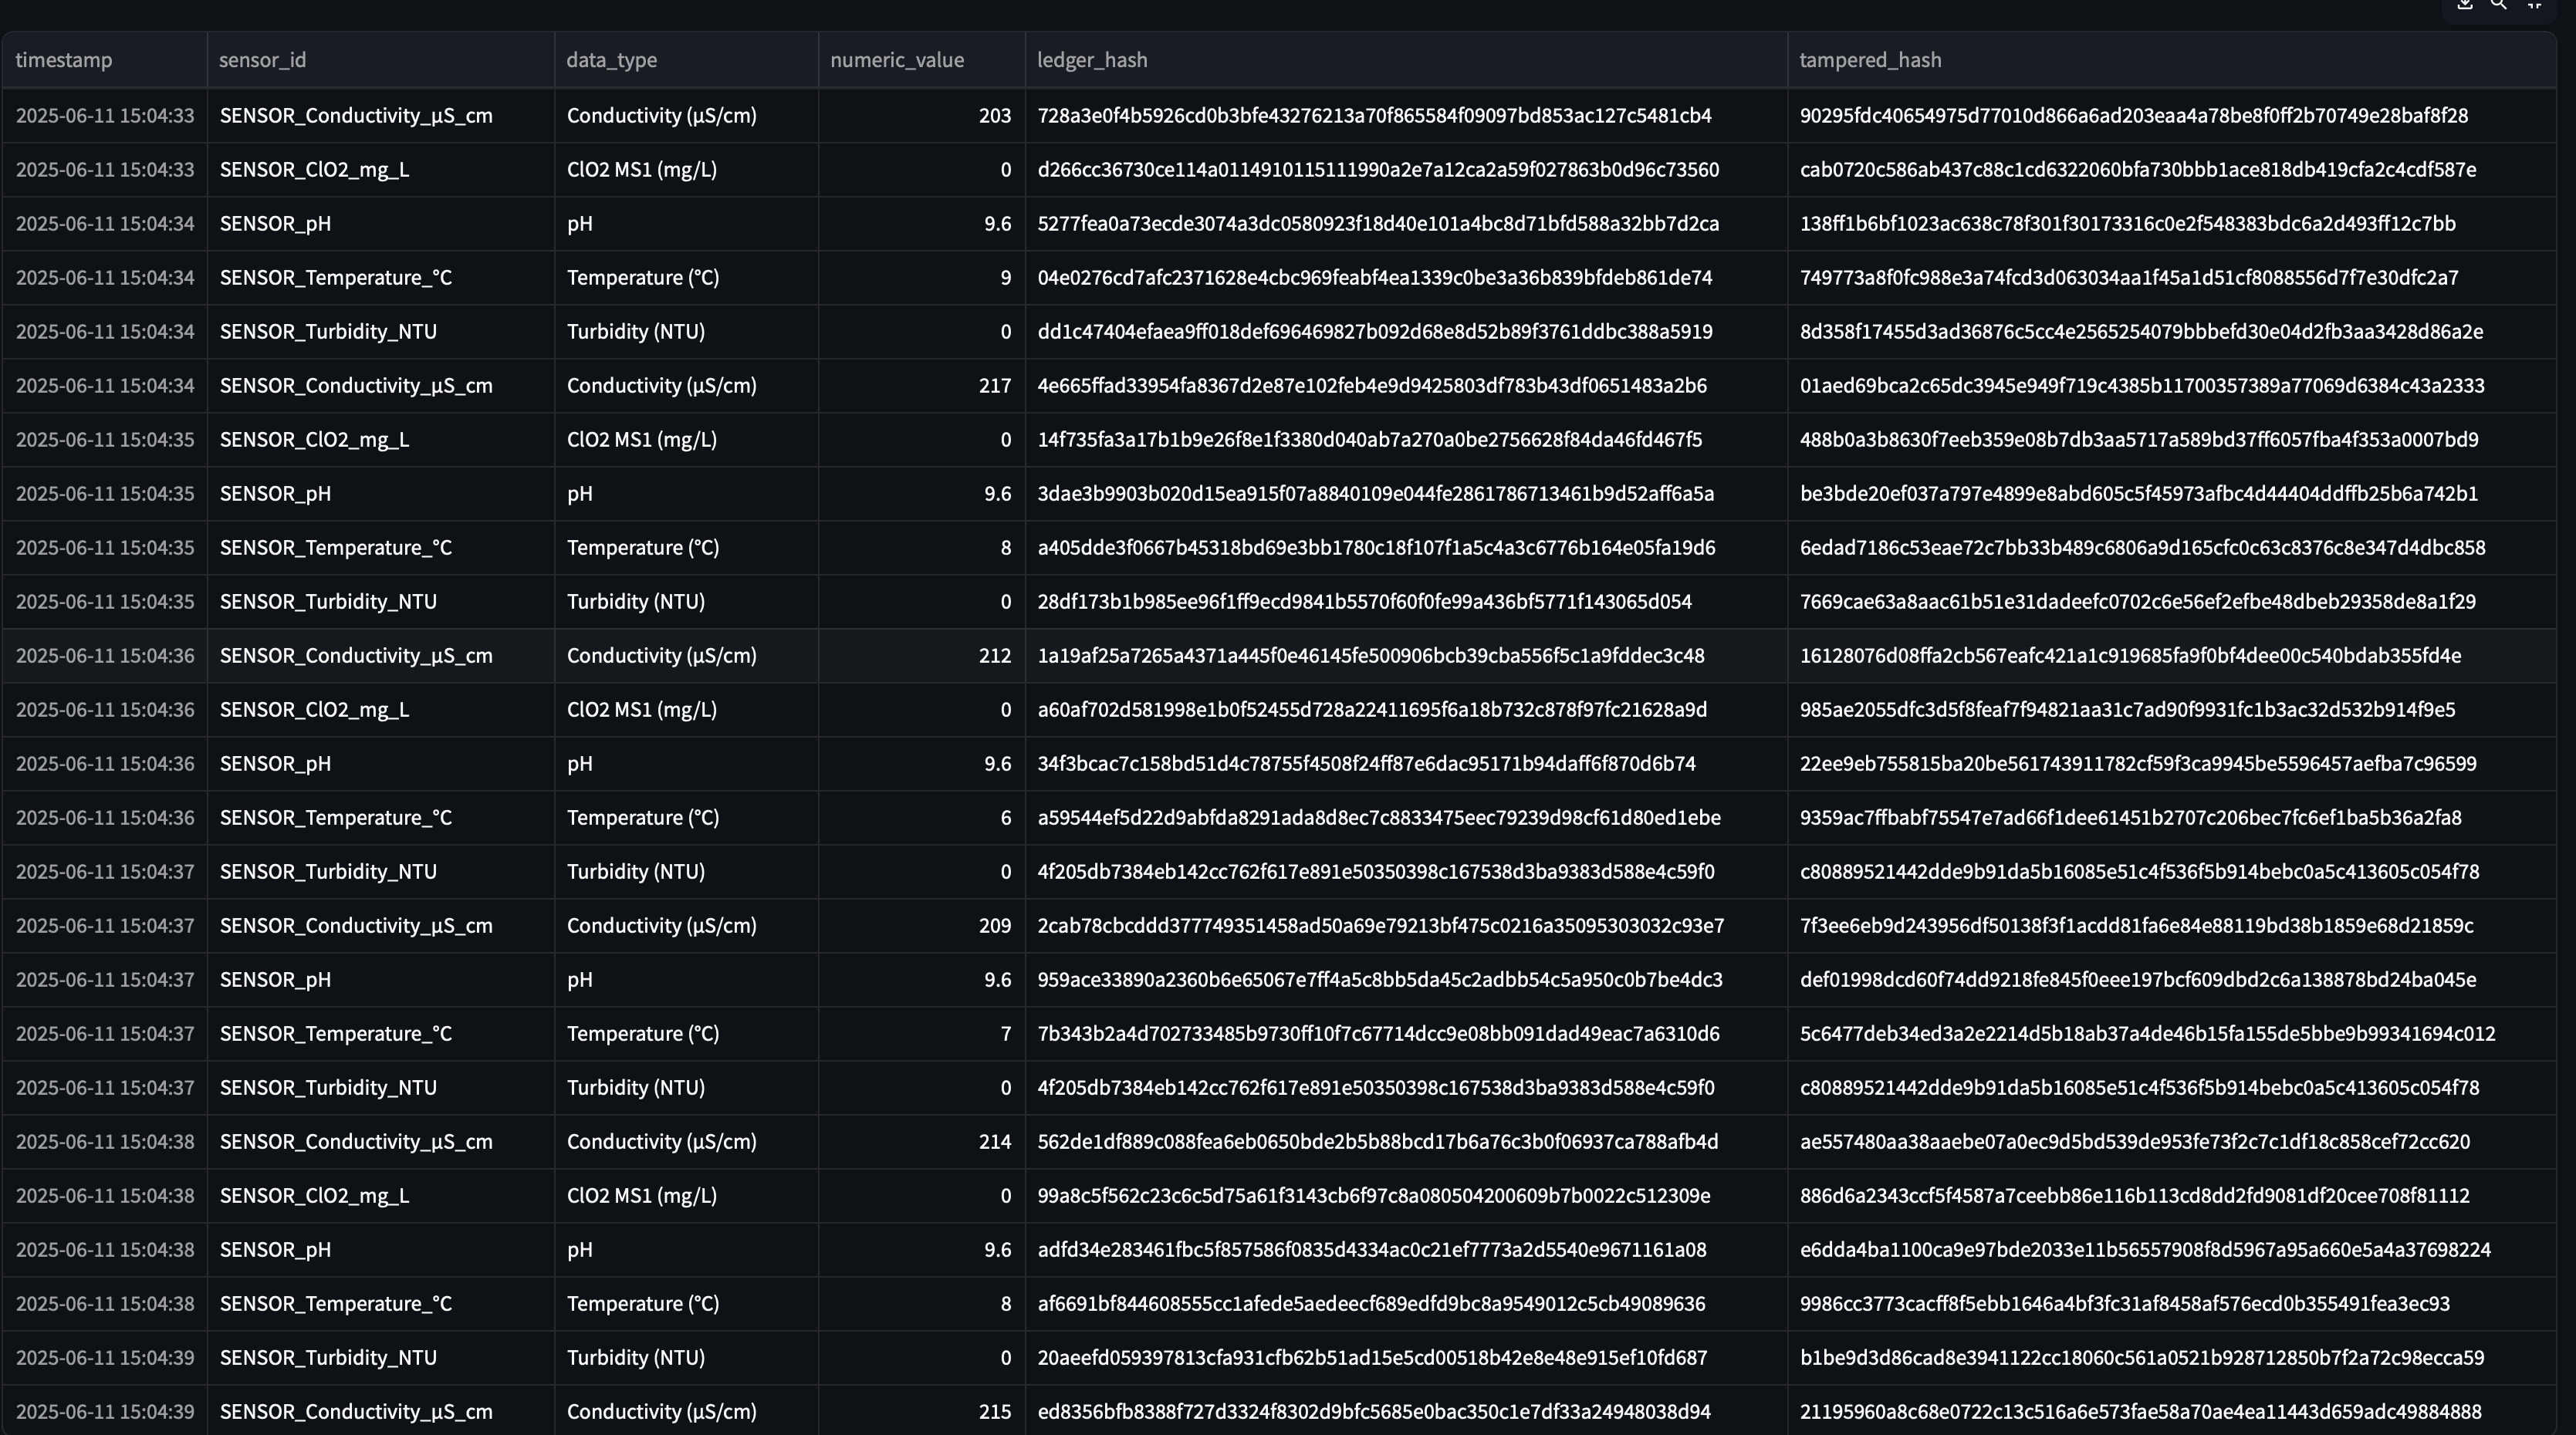The width and height of the screenshot is (2576, 1435).
Task: Select tampered hash starting with 9986cc3773ca
Action: pos(2172,1303)
